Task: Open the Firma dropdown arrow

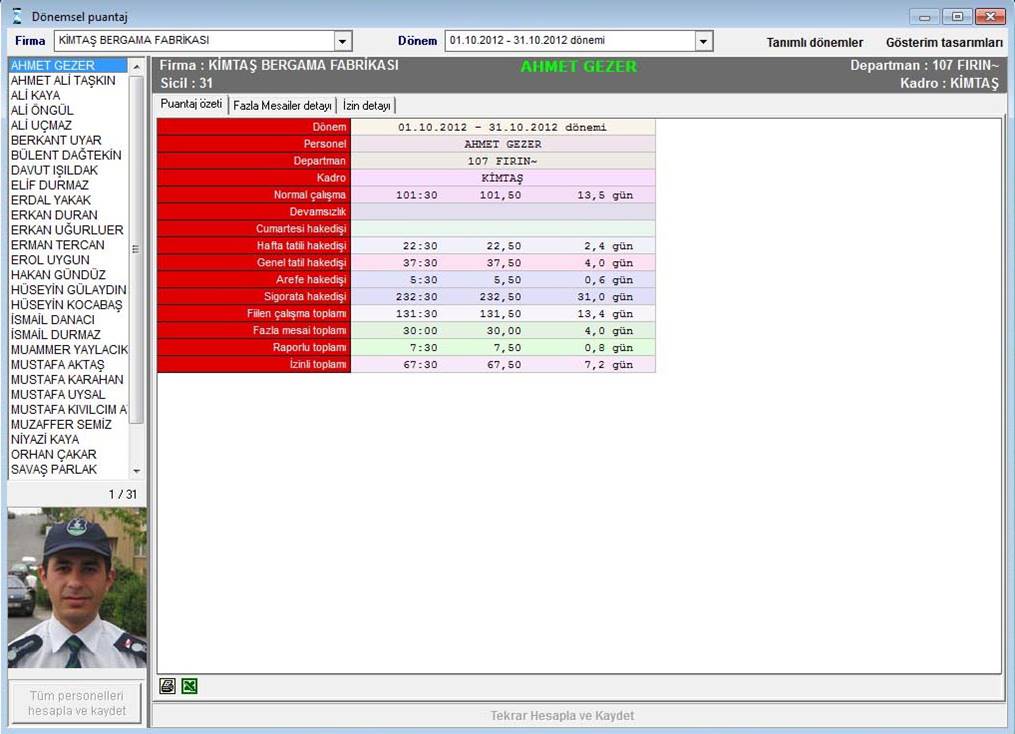Action: pyautogui.click(x=343, y=41)
